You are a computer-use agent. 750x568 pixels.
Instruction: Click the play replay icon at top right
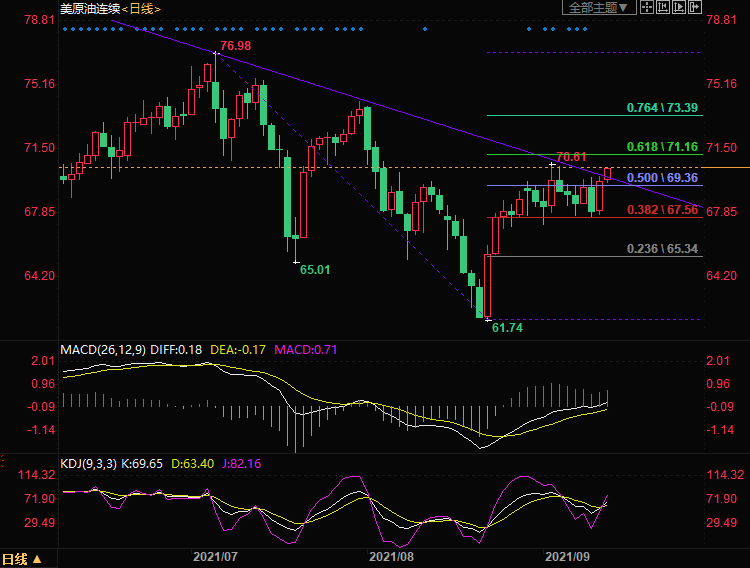[679, 7]
